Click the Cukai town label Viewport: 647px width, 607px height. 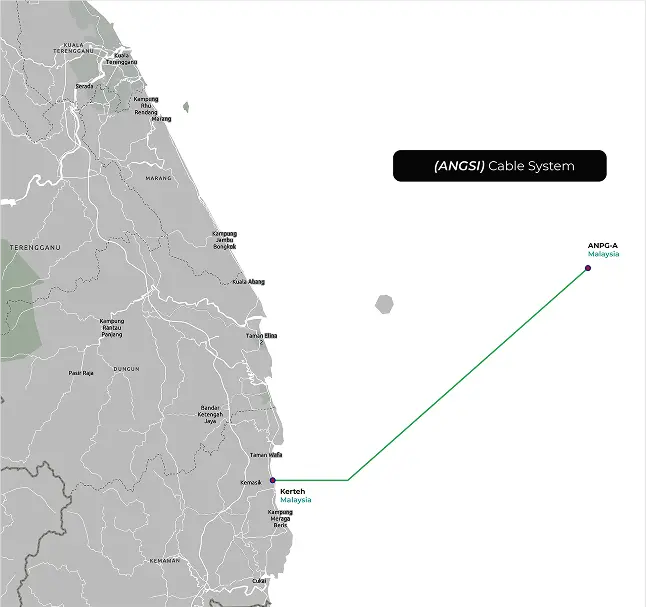tap(259, 581)
